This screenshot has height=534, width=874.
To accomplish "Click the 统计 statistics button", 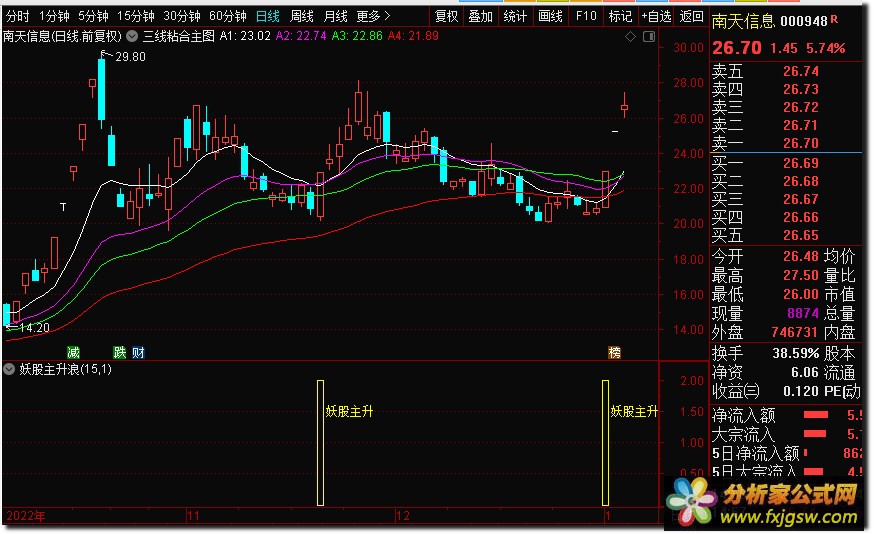I will point(514,16).
